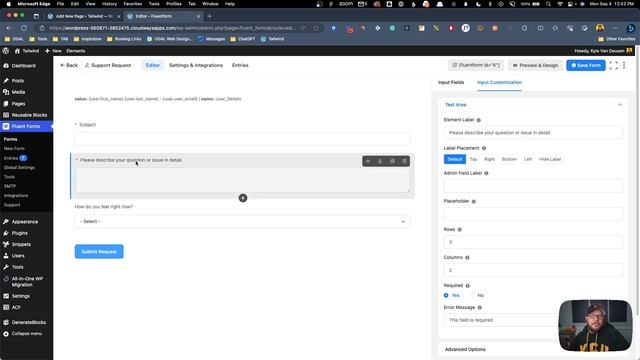This screenshot has height=360, width=640.
Task: Click the info icon beside Error Message
Action: (480, 308)
